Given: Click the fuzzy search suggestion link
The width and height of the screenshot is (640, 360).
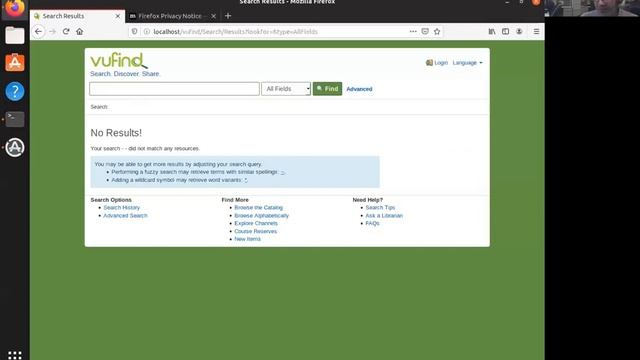Looking at the screenshot, I should [x=282, y=172].
